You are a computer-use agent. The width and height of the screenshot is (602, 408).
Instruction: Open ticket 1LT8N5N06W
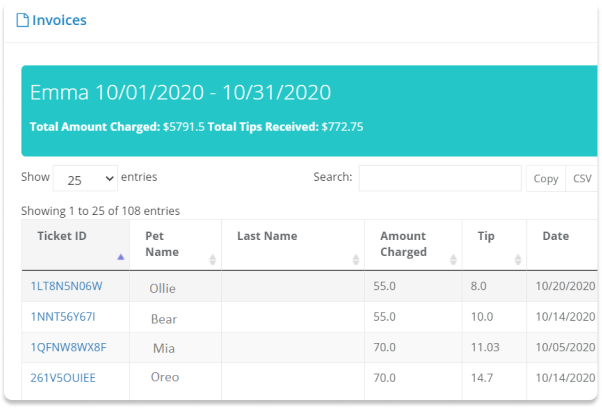tap(66, 286)
